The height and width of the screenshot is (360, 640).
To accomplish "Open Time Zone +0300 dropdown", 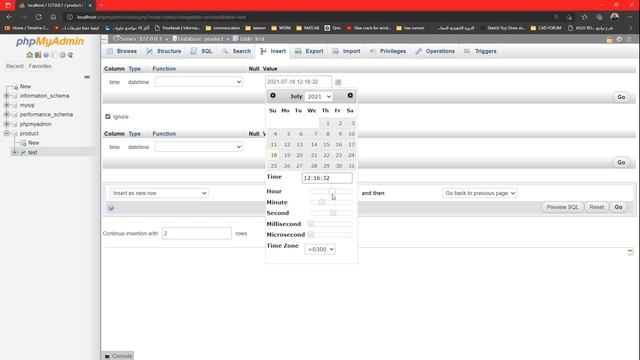I will coord(320,249).
